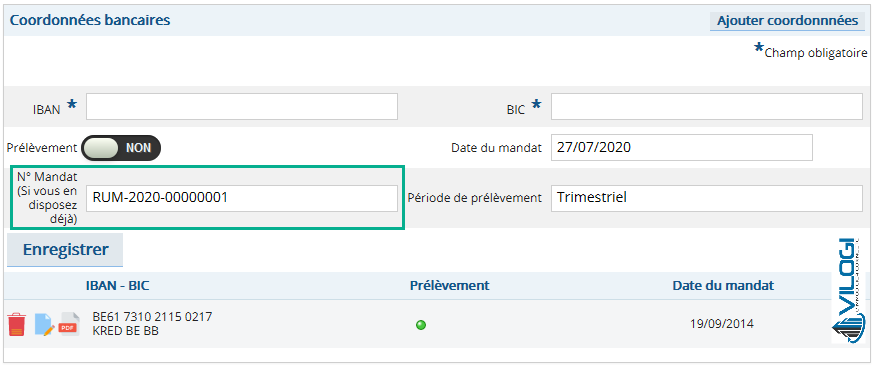Focus the empty BIC input field

tap(707, 106)
